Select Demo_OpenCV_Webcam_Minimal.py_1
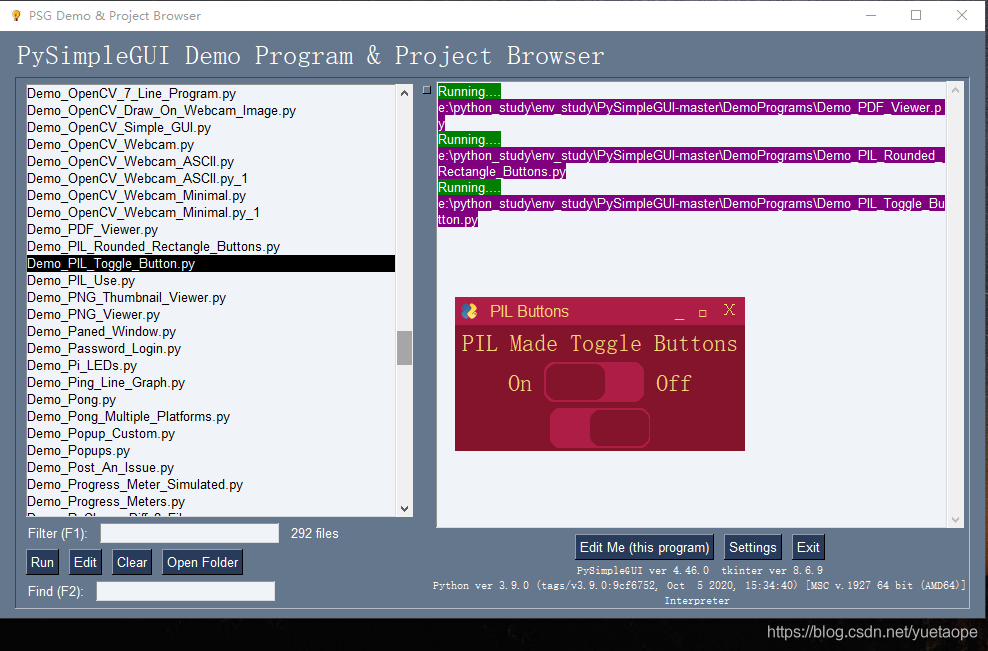The image size is (988, 651). click(x=210, y=212)
